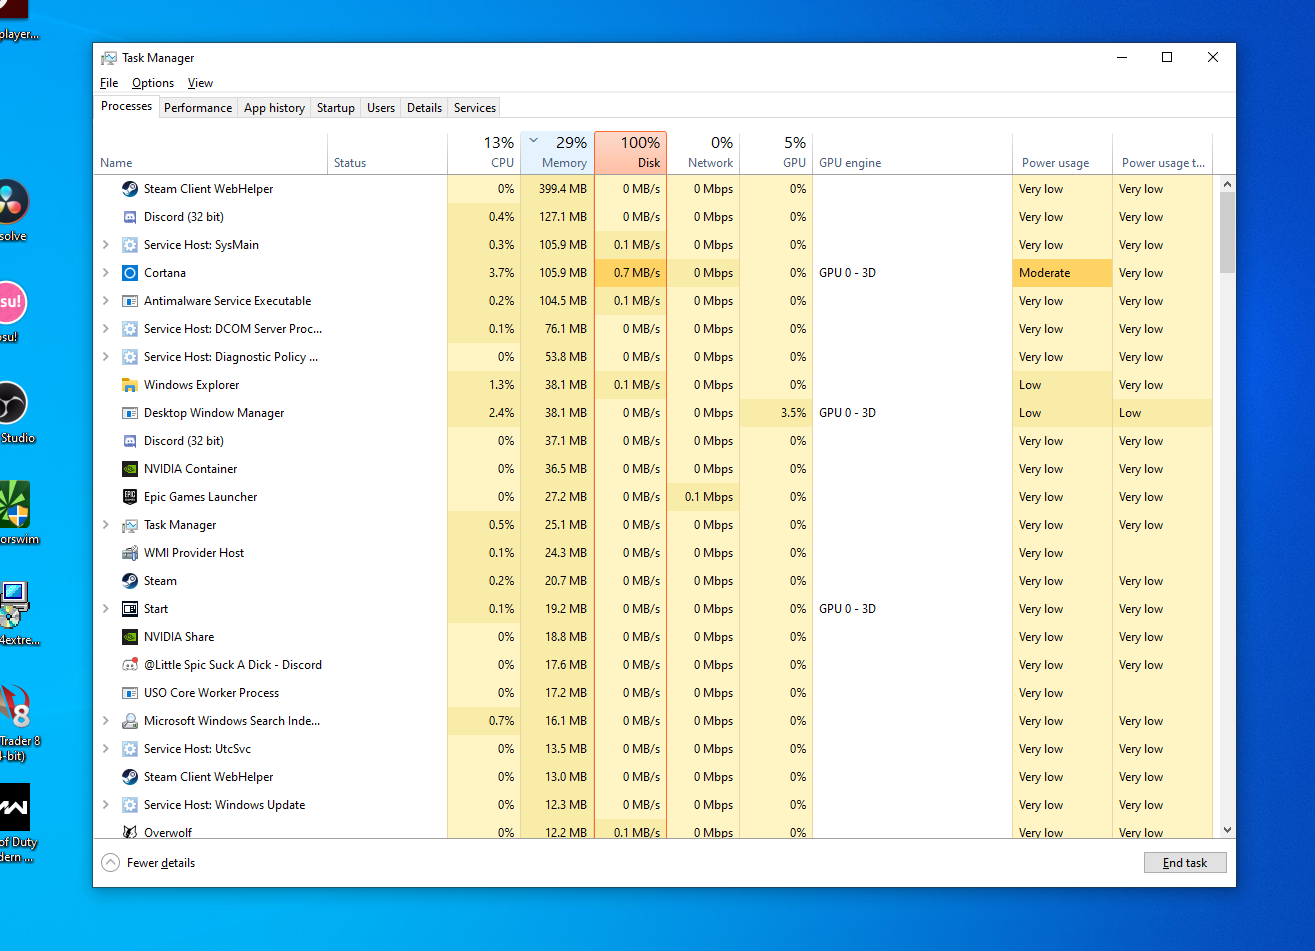Sort by the Disk 100% column header
The width and height of the screenshot is (1315, 951).
point(631,152)
